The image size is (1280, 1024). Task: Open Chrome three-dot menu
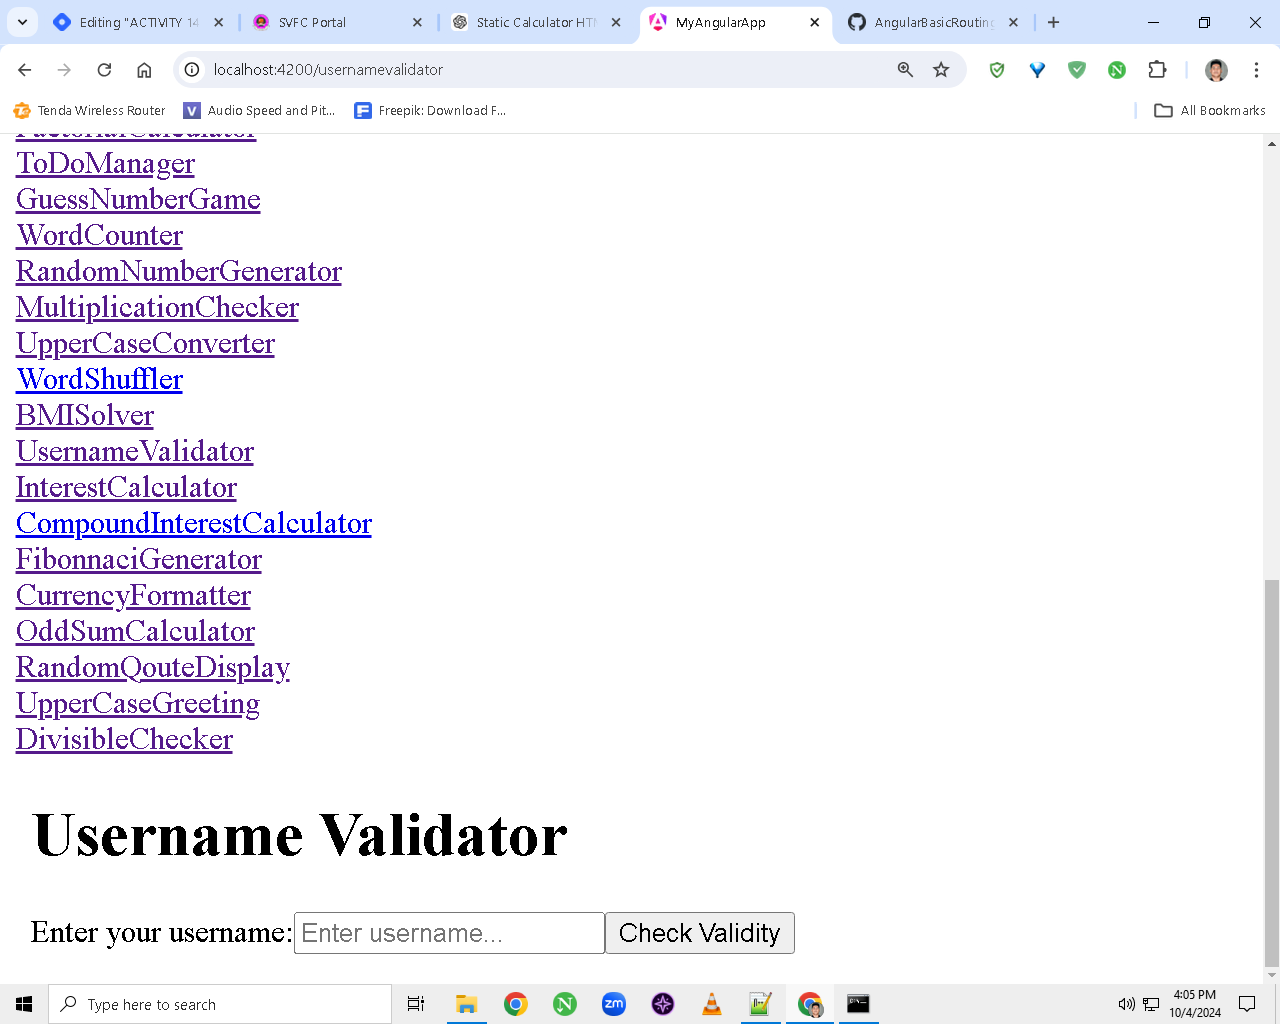(x=1256, y=70)
